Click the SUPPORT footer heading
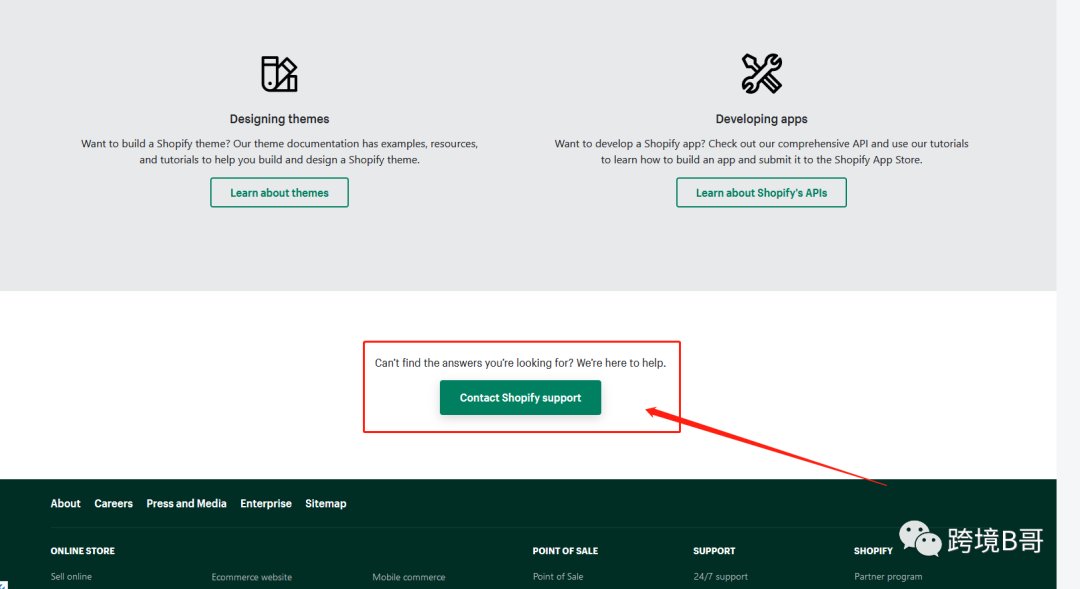Screen dimensions: 1080x589 point(714,551)
